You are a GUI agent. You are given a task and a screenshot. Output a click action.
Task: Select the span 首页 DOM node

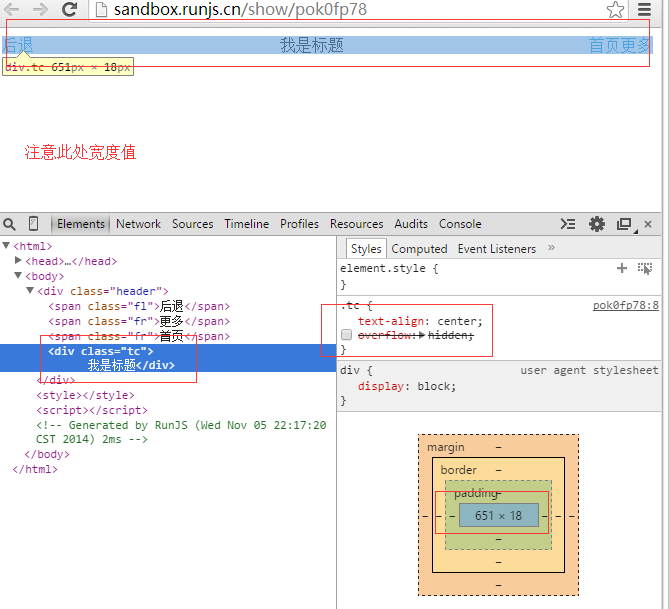(139, 336)
